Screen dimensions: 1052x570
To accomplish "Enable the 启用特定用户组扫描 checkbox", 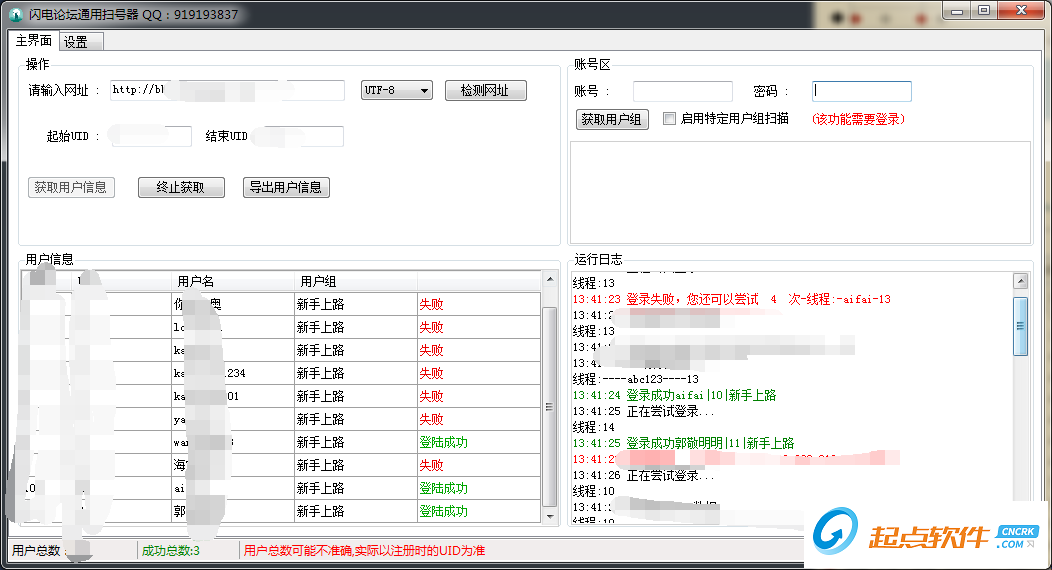I will 670,118.
